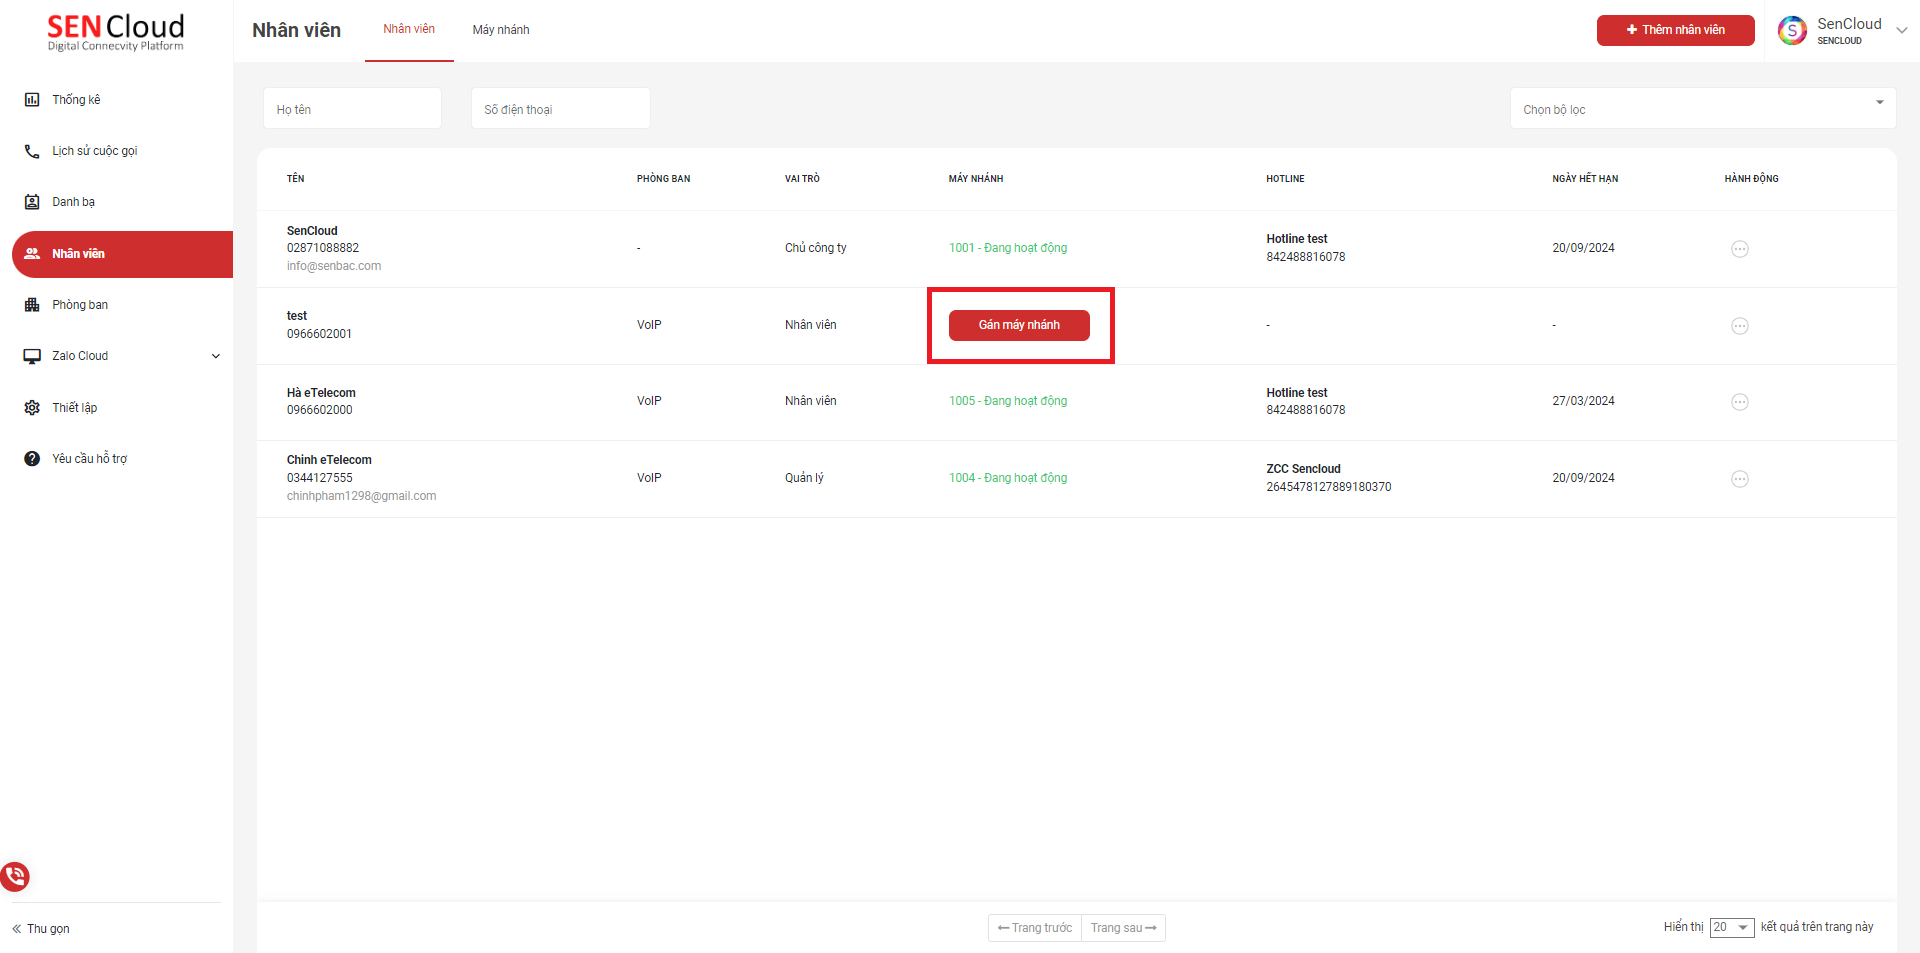Select the Nhân viên tab in the header
This screenshot has width=1920, height=953.
point(409,29)
